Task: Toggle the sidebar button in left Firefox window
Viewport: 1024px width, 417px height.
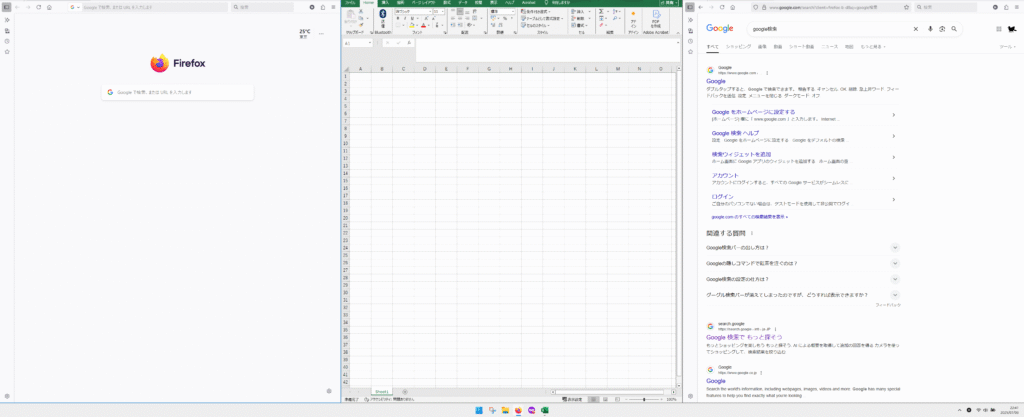Action: click(x=7, y=7)
